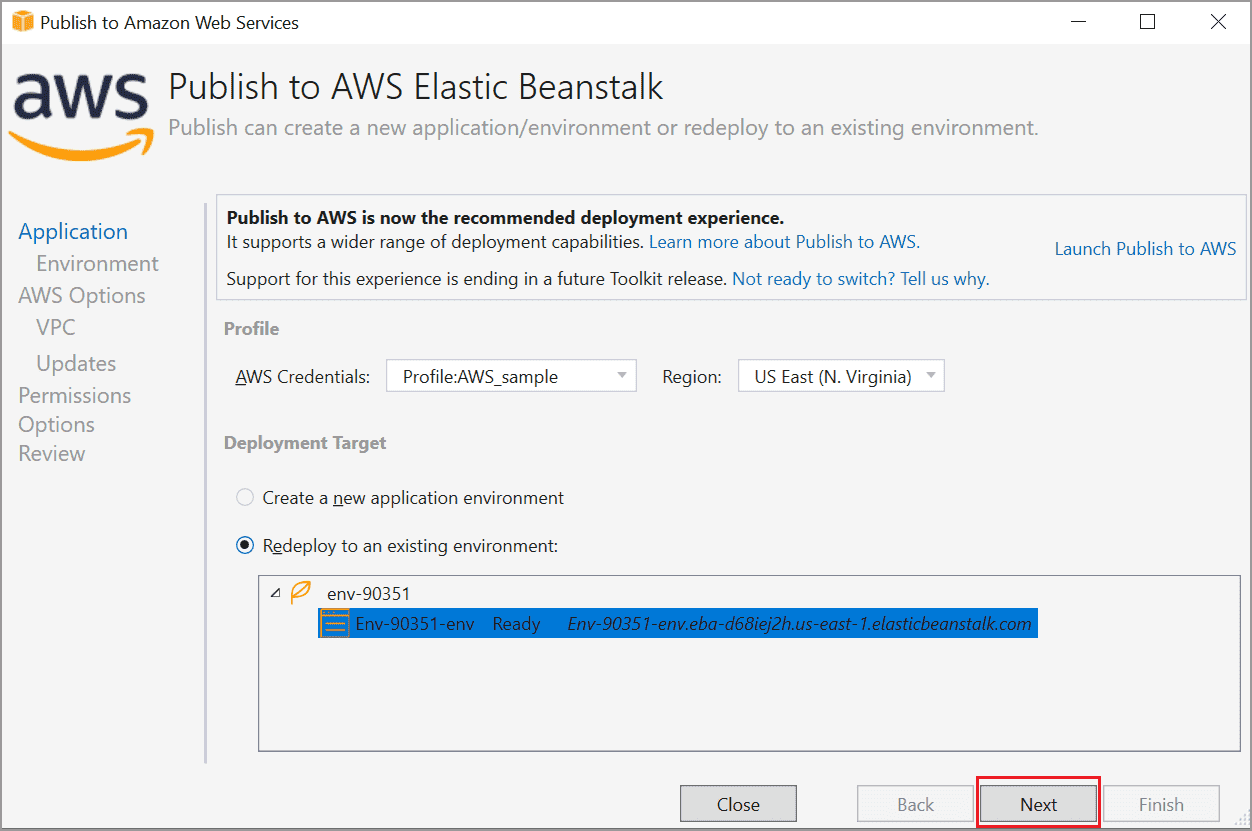Select the Create a new application environment option

click(245, 497)
